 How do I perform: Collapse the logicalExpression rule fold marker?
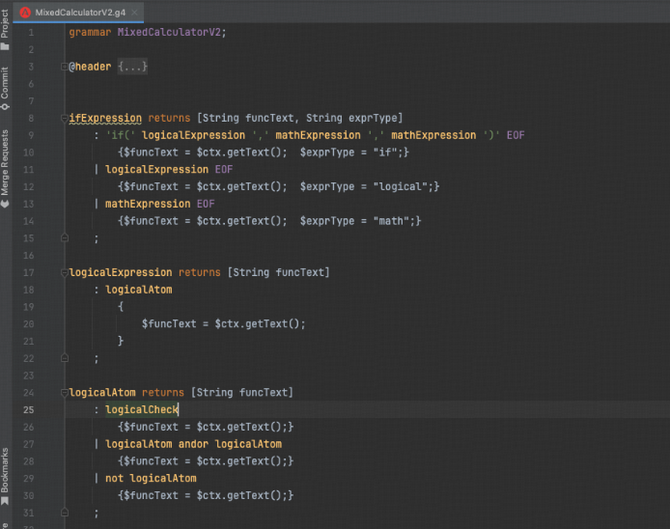65,272
